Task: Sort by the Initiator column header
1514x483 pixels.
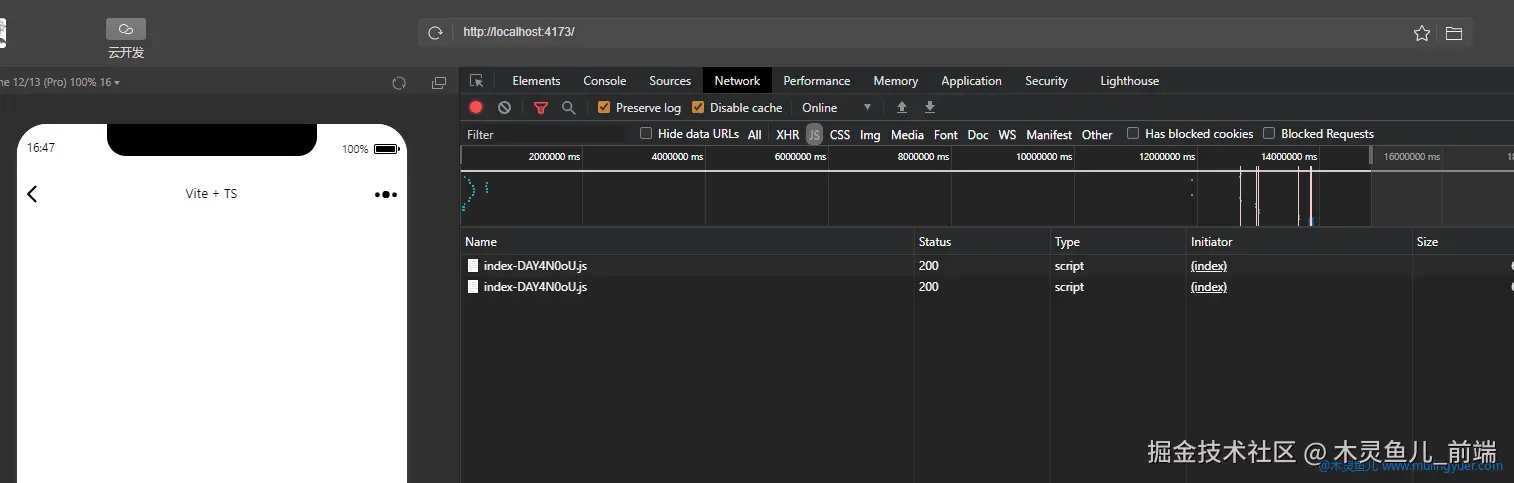Action: tap(1299, 242)
